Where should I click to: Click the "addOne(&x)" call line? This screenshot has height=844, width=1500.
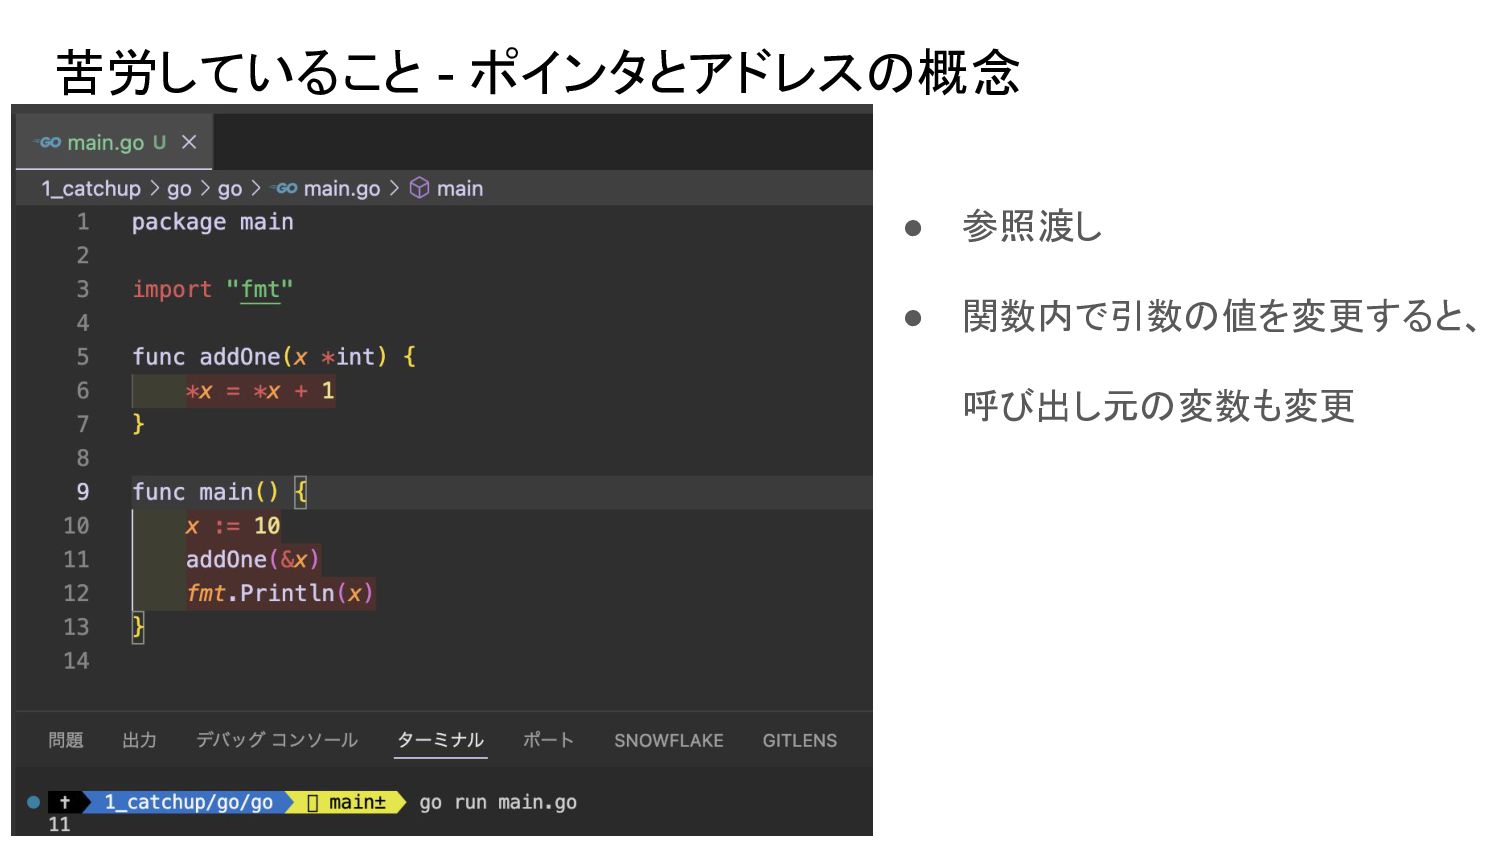[253, 559]
